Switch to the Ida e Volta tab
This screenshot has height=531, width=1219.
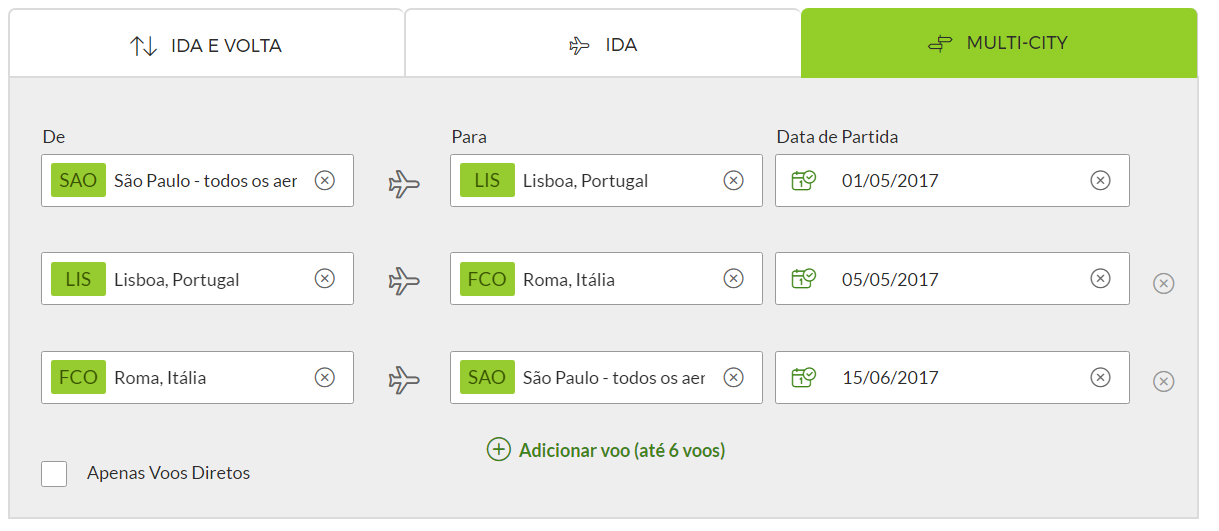point(206,44)
